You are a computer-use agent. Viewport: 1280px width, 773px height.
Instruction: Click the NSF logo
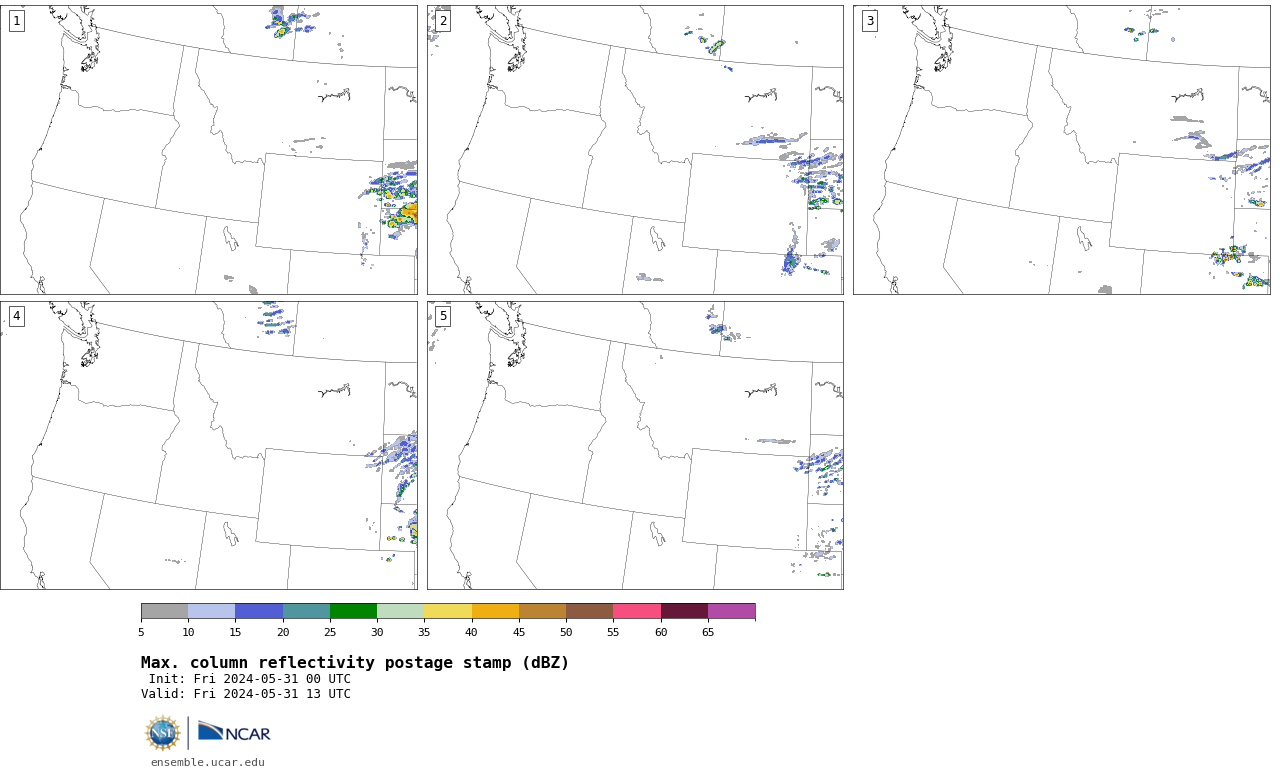[x=163, y=733]
